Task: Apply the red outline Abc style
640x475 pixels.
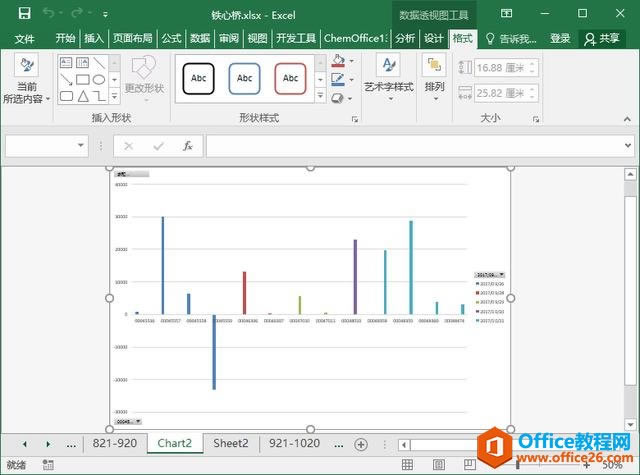Action: pos(290,78)
